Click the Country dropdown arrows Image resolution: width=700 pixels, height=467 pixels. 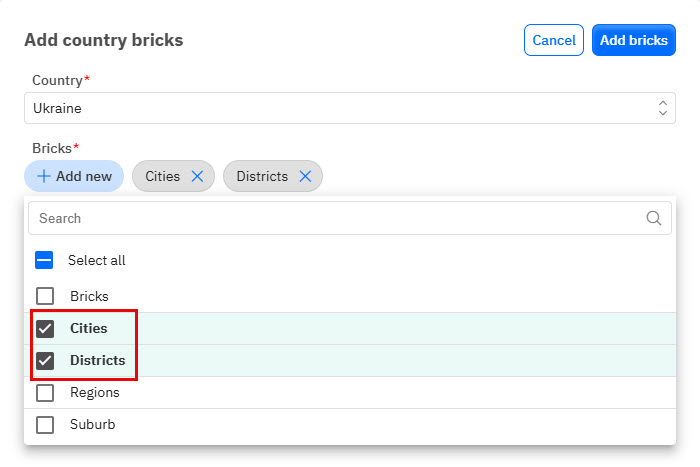(662, 108)
